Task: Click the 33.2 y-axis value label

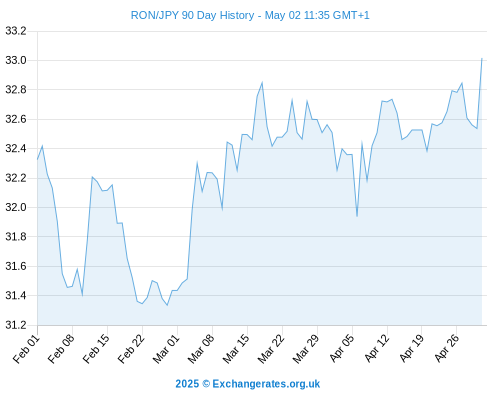Action: tap(16, 31)
